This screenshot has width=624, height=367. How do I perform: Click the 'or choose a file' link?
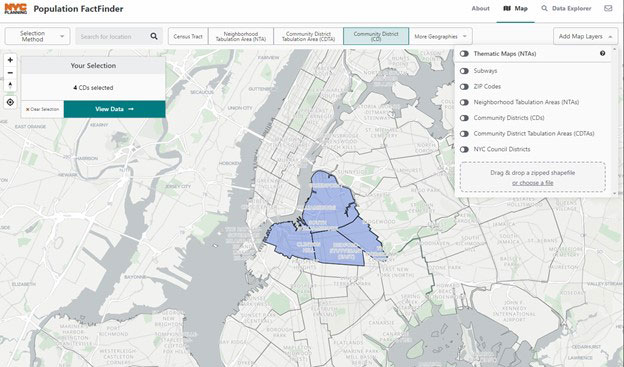(532, 183)
